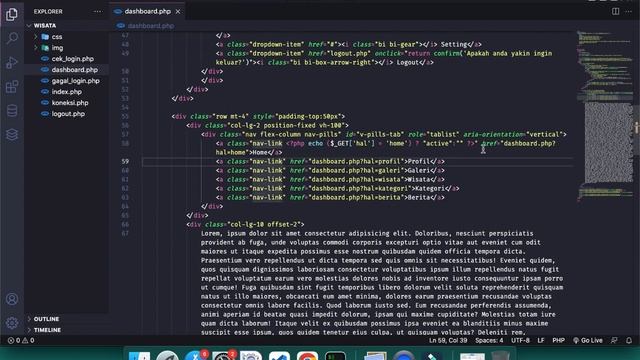This screenshot has height=360, width=640.
Task: Open the Dock app with badge 2
Action: pyautogui.click(x=223, y=356)
